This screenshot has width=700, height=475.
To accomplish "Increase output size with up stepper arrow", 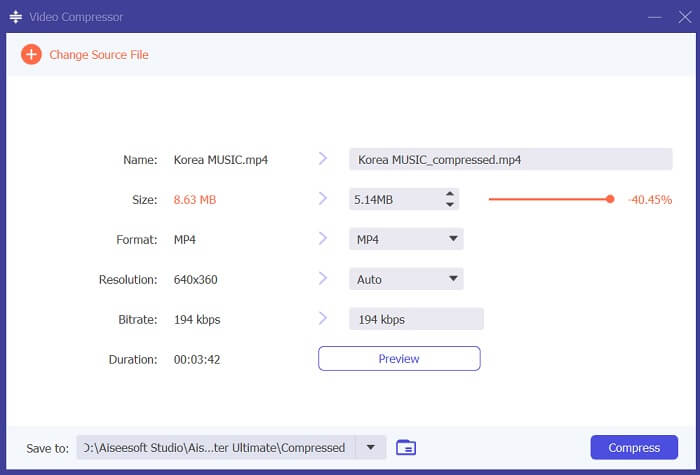I will tap(450, 194).
